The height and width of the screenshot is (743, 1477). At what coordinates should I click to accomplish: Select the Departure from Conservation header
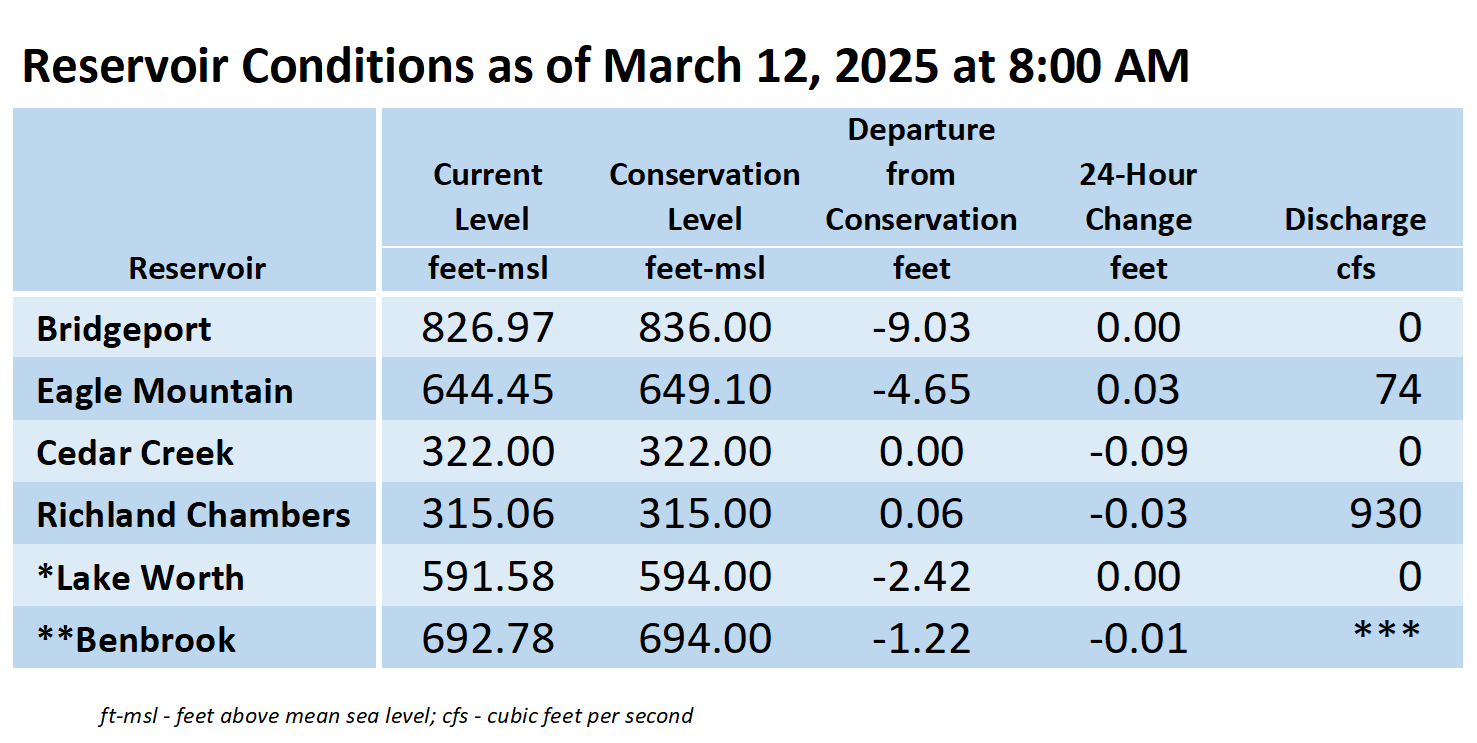coord(921,175)
